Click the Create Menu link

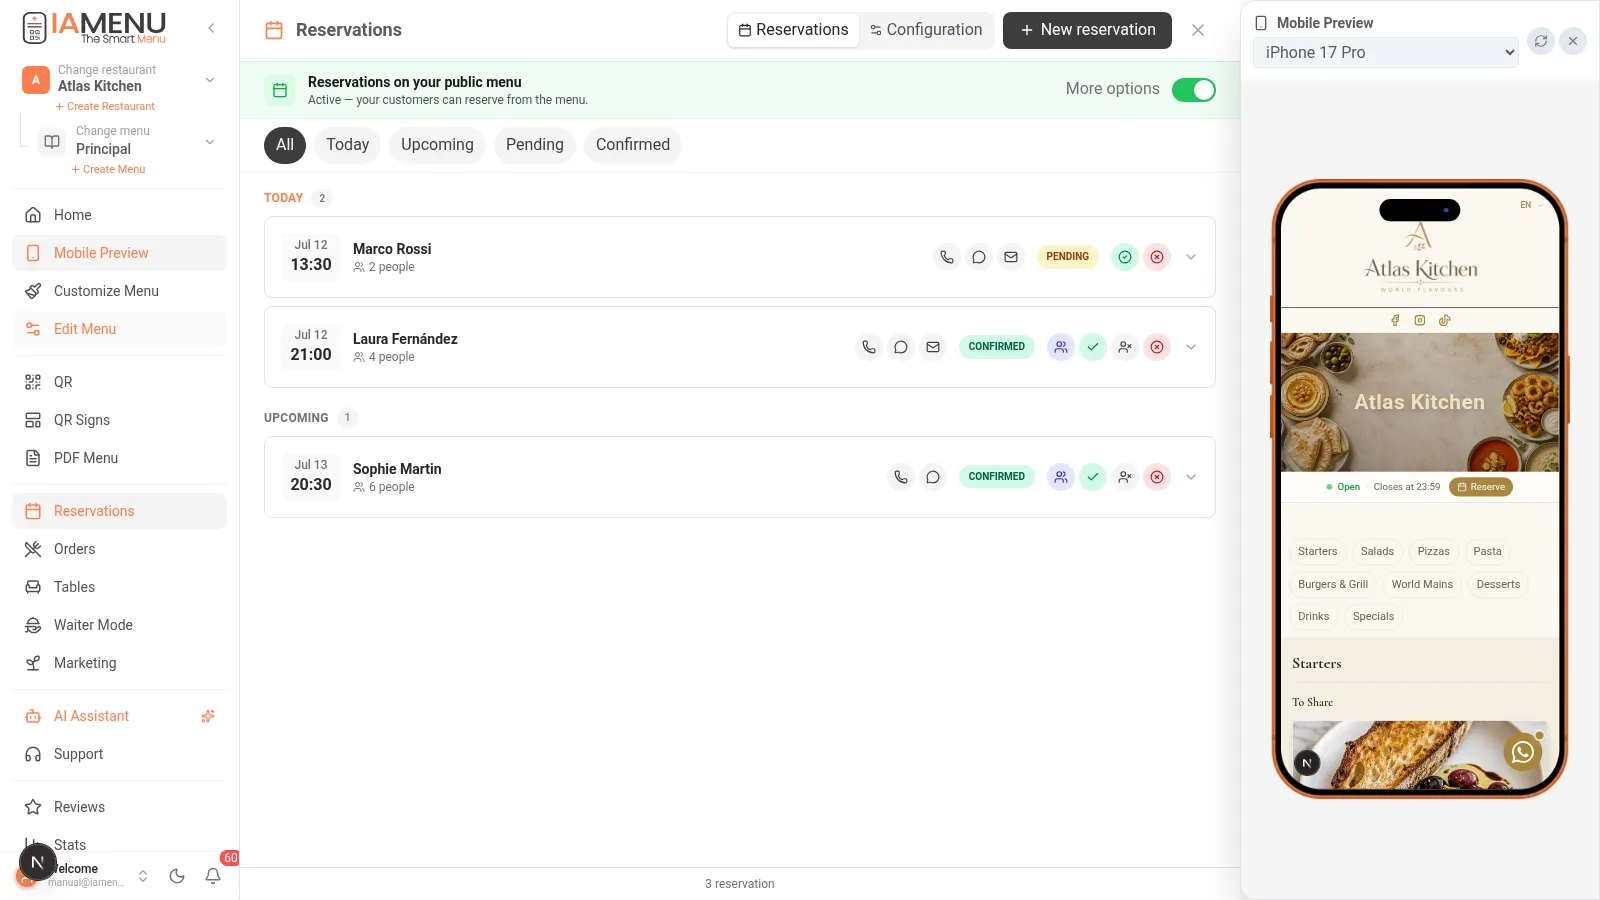pos(108,169)
